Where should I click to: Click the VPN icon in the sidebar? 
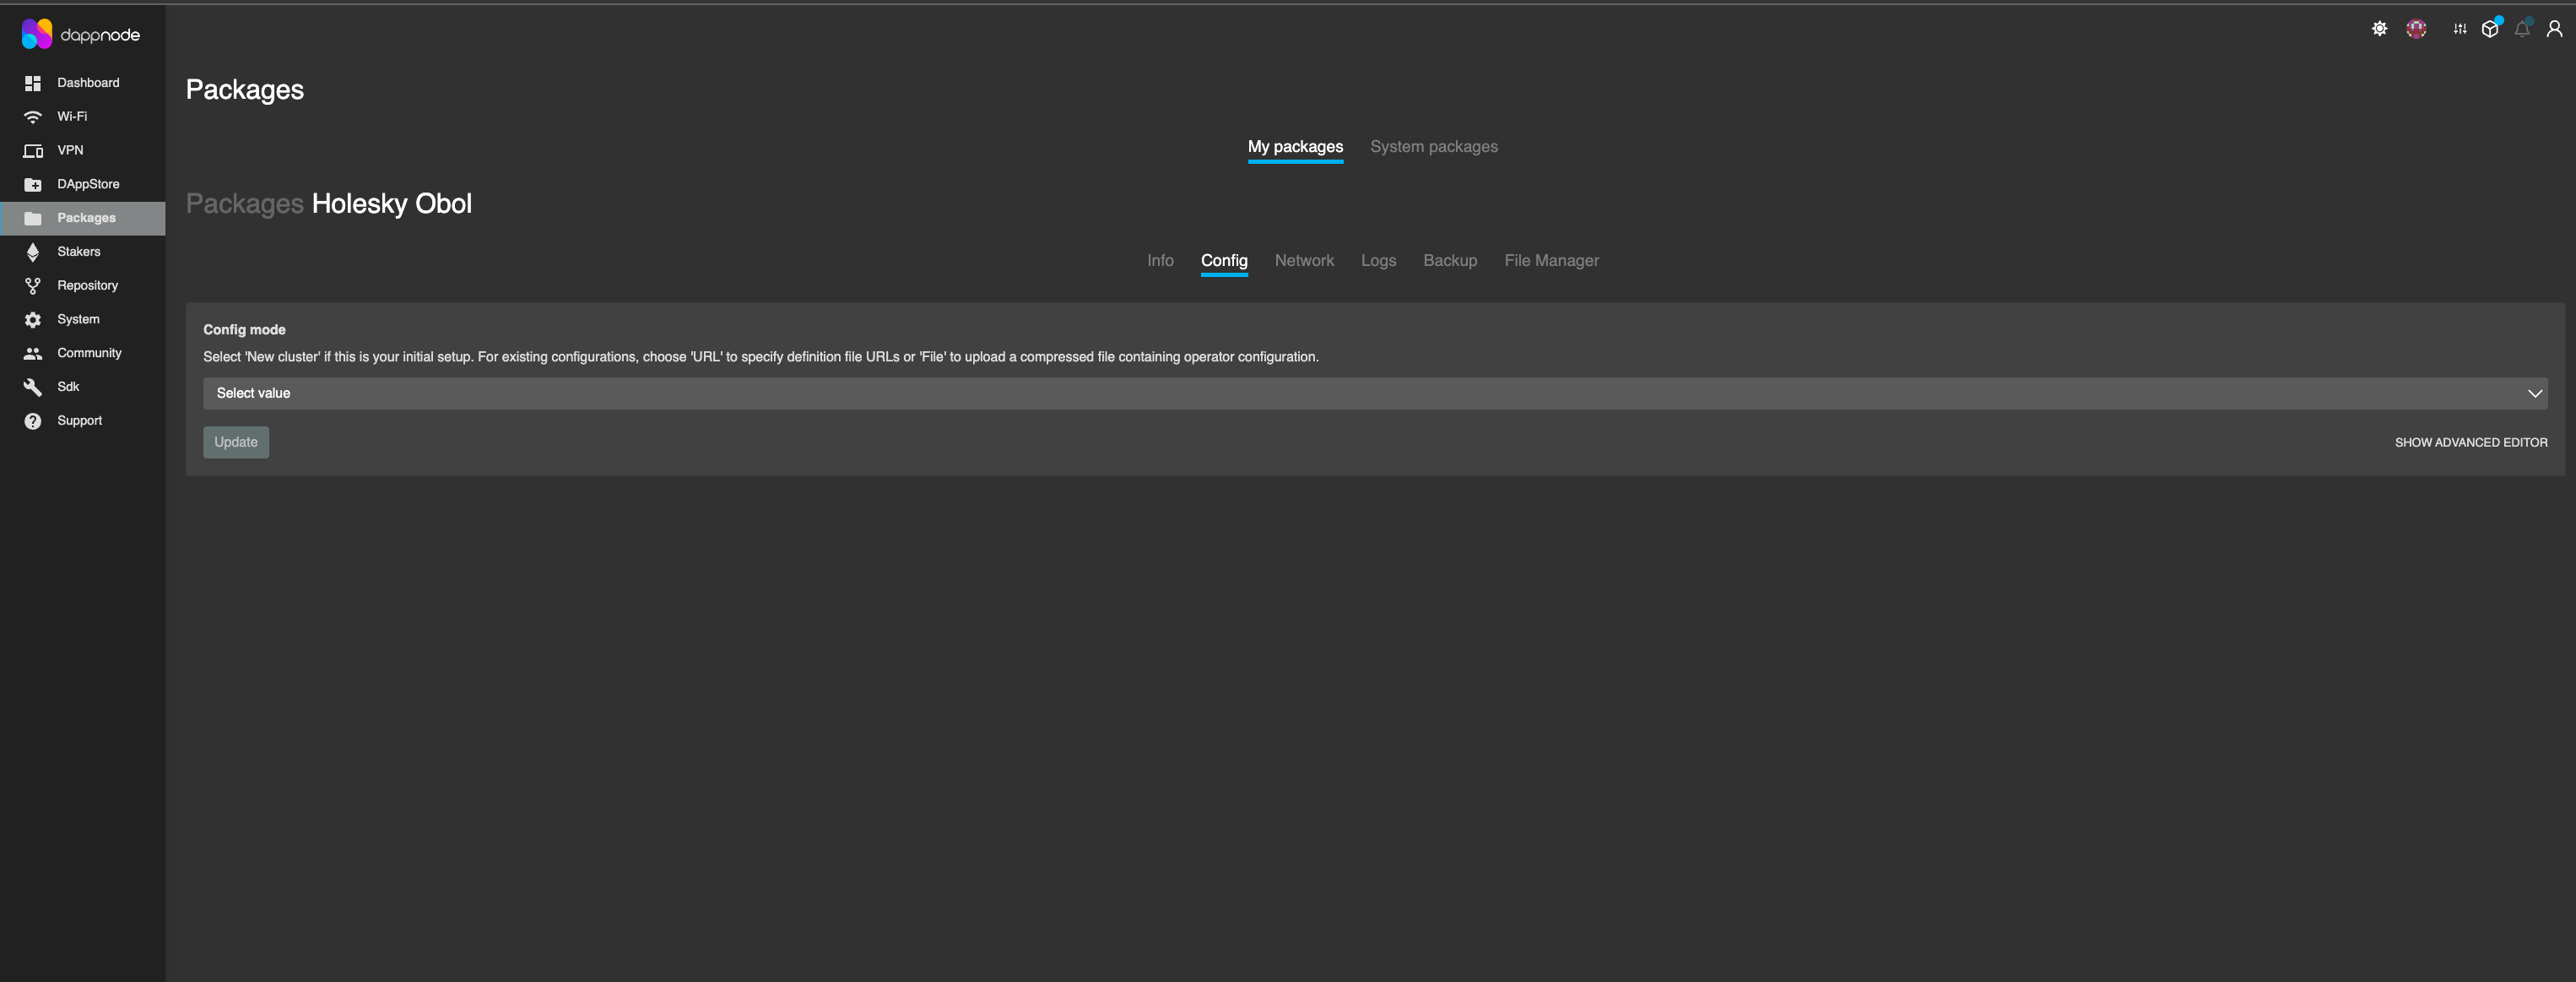tap(33, 150)
